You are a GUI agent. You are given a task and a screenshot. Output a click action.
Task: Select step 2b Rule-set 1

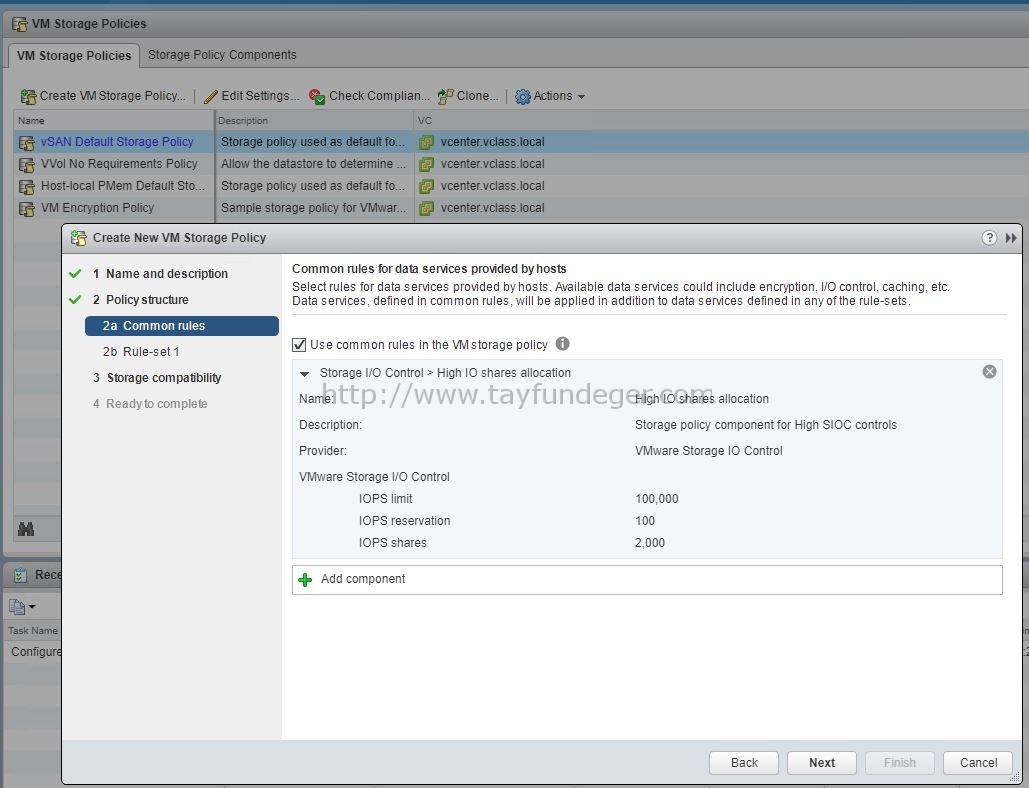point(141,352)
